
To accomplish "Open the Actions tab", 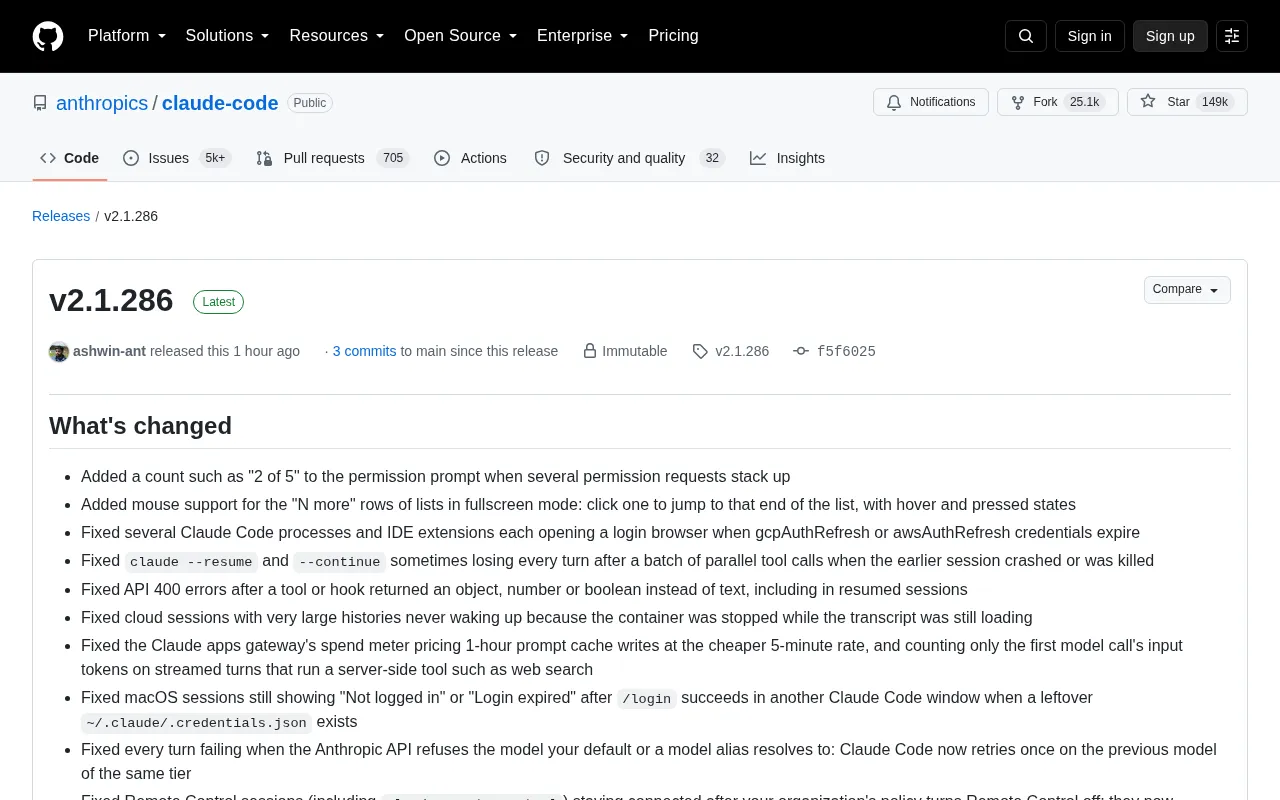I will pos(470,158).
